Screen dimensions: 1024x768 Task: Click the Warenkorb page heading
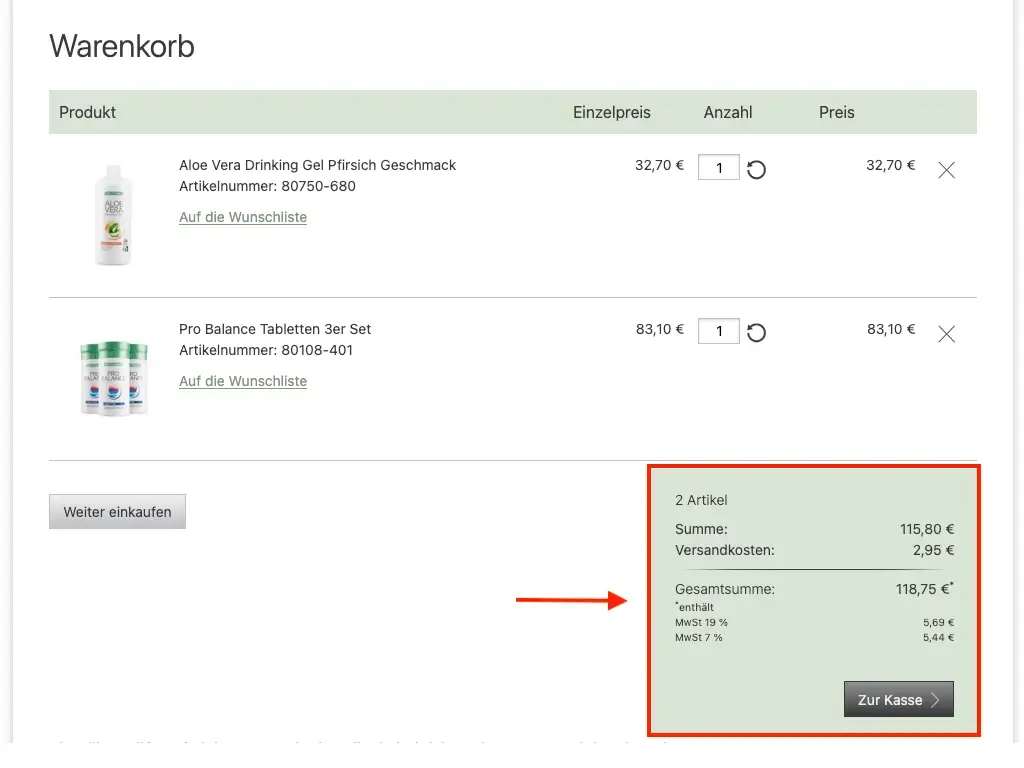122,46
